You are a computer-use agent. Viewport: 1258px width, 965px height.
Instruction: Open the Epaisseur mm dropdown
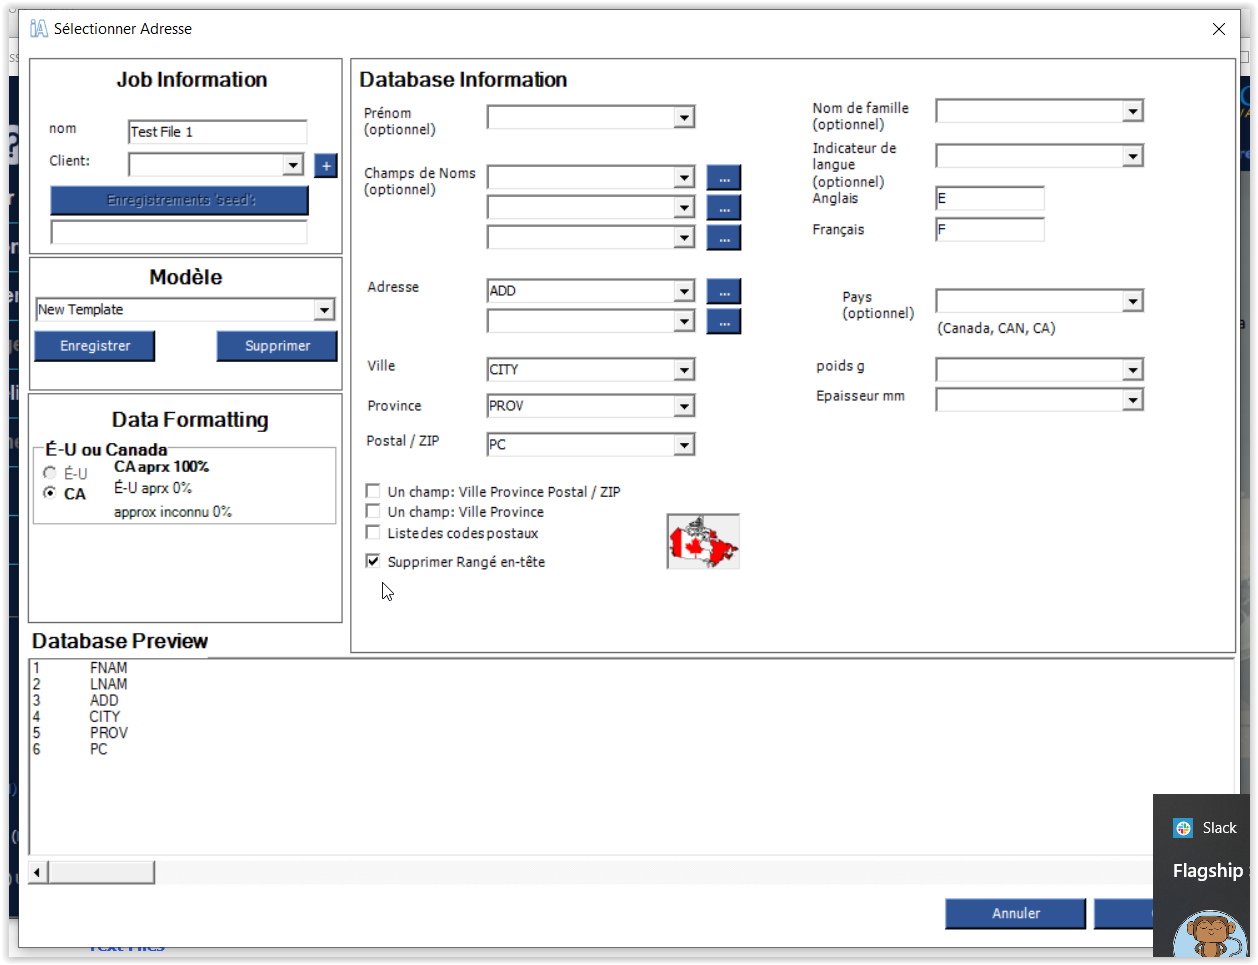[x=1132, y=400]
